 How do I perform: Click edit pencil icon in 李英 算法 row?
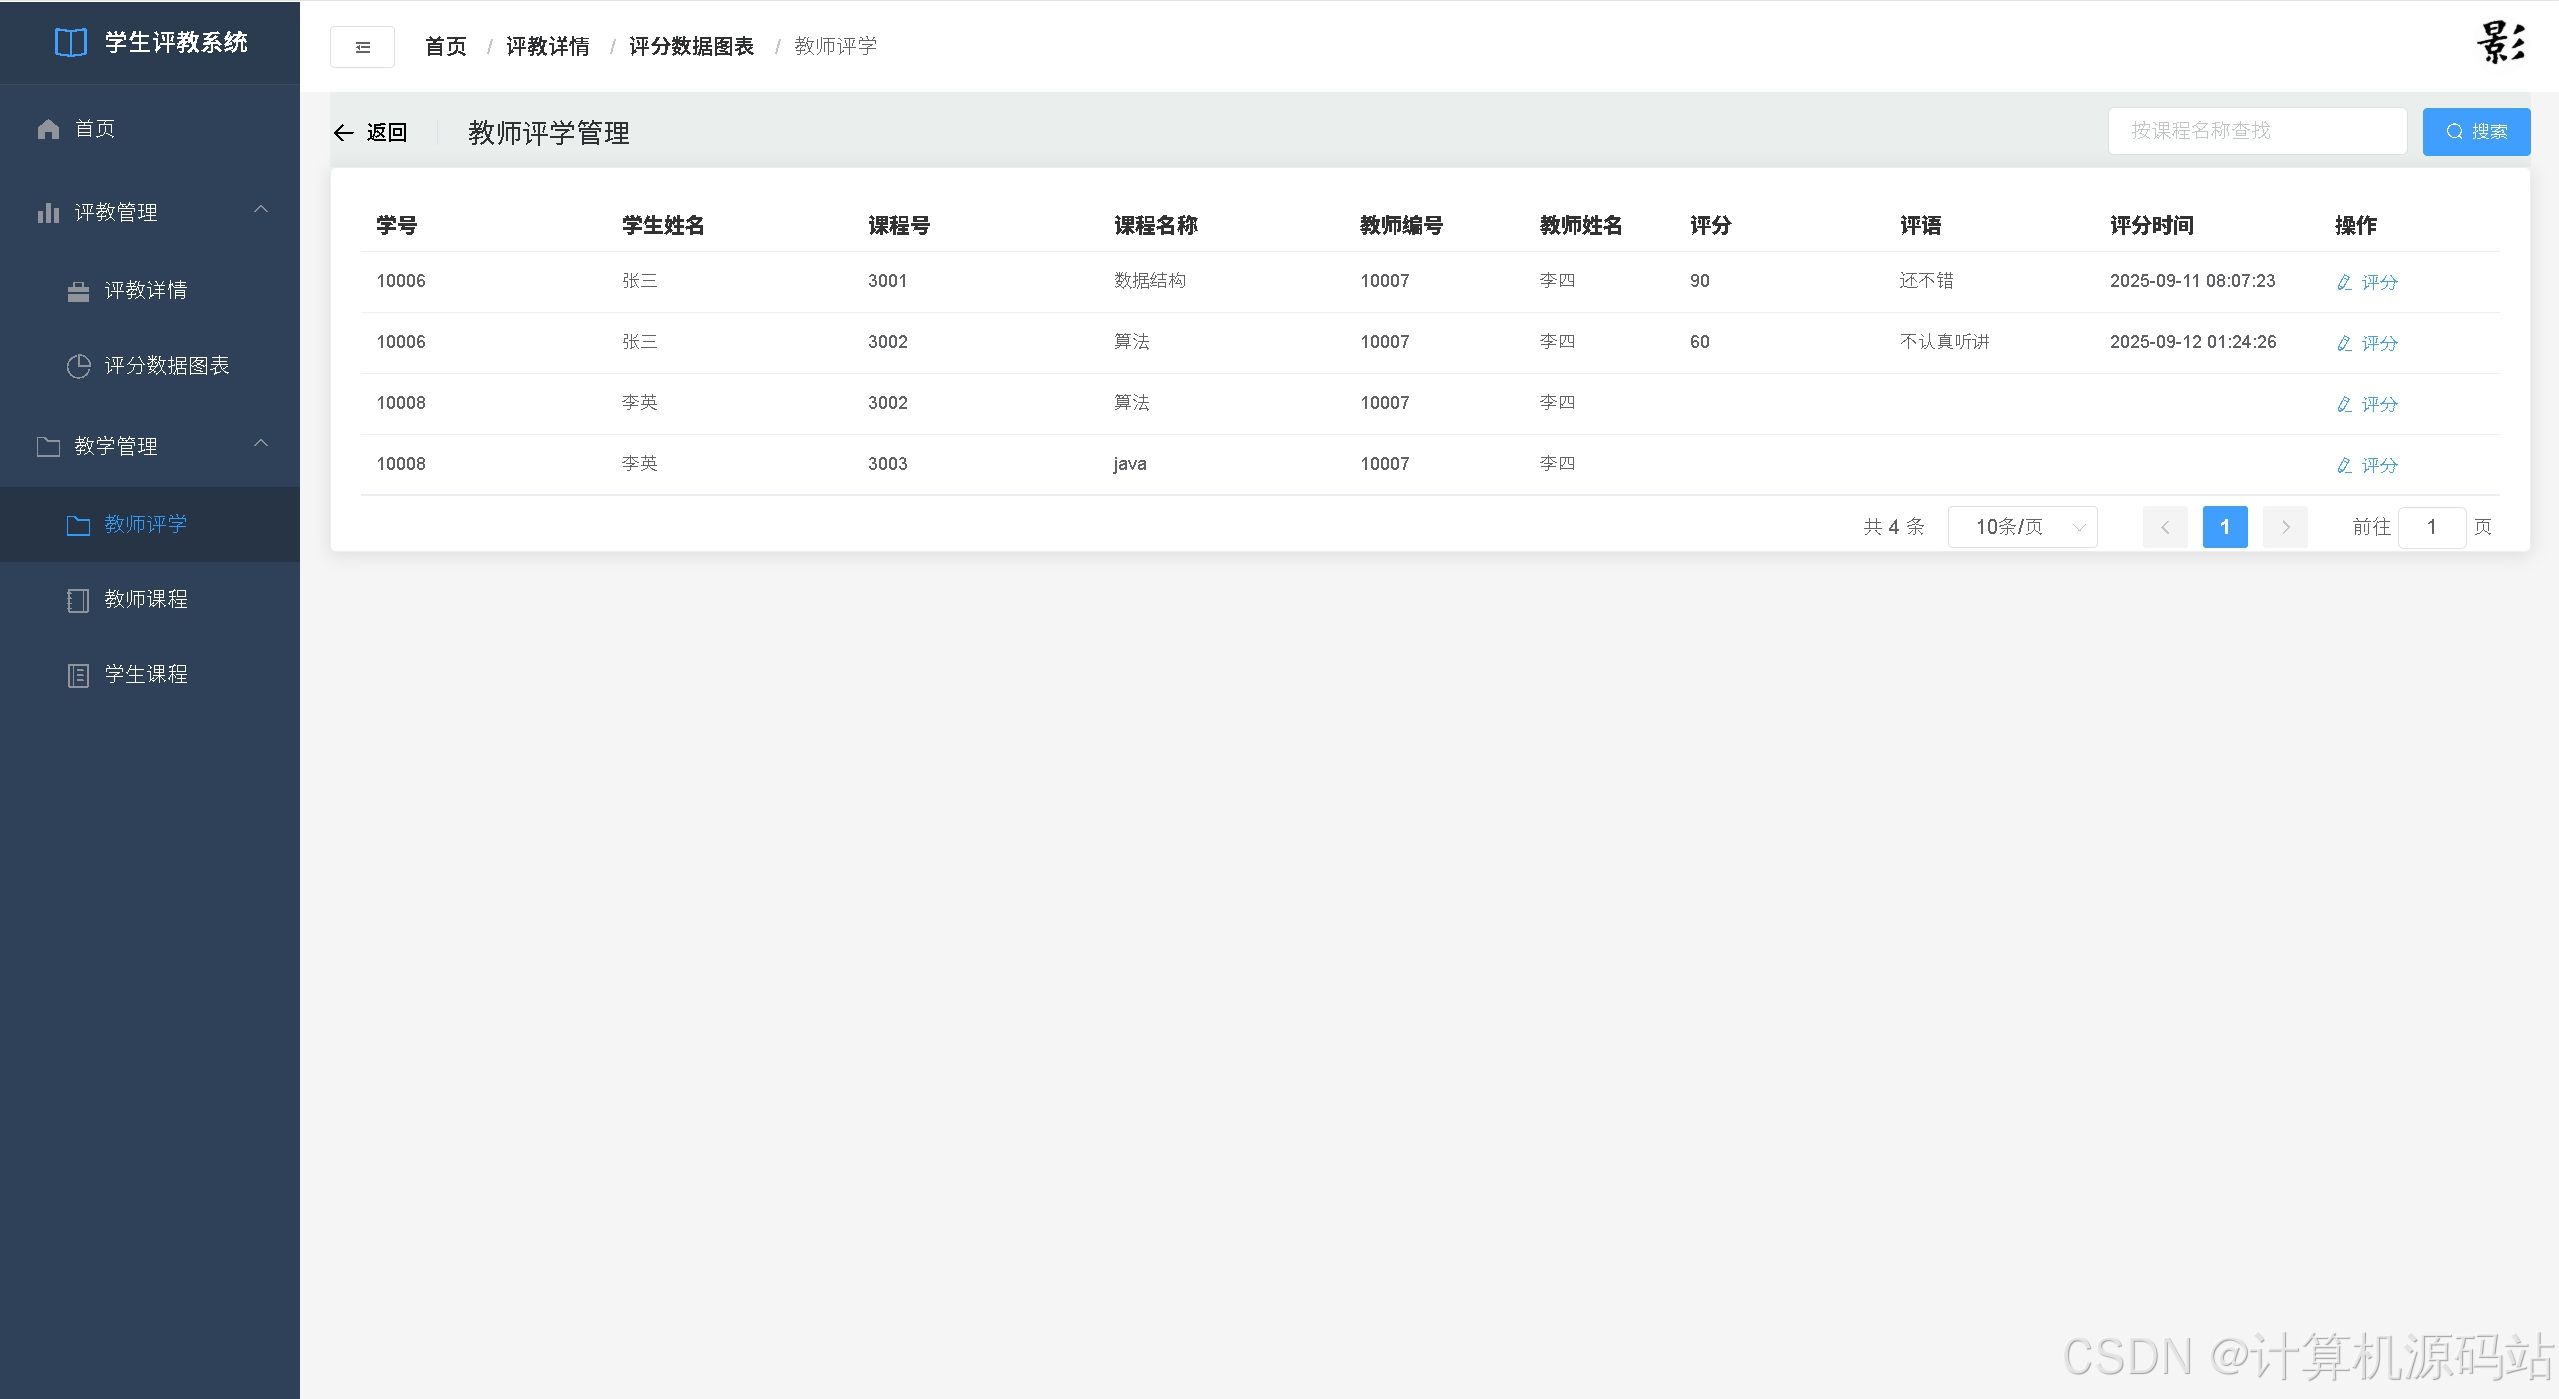pos(2344,404)
